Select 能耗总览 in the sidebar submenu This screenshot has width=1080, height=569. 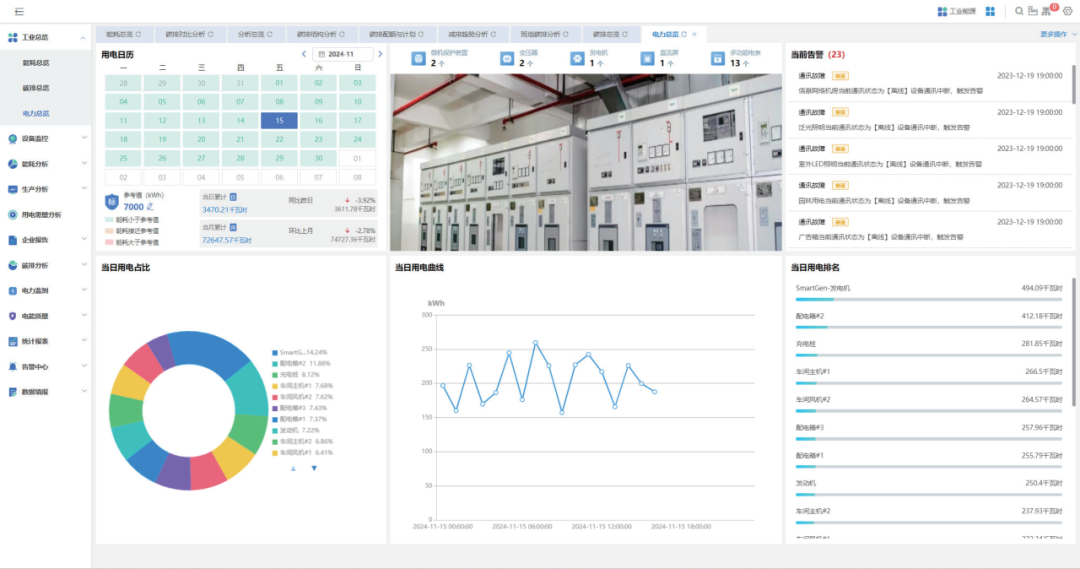pyautogui.click(x=36, y=62)
